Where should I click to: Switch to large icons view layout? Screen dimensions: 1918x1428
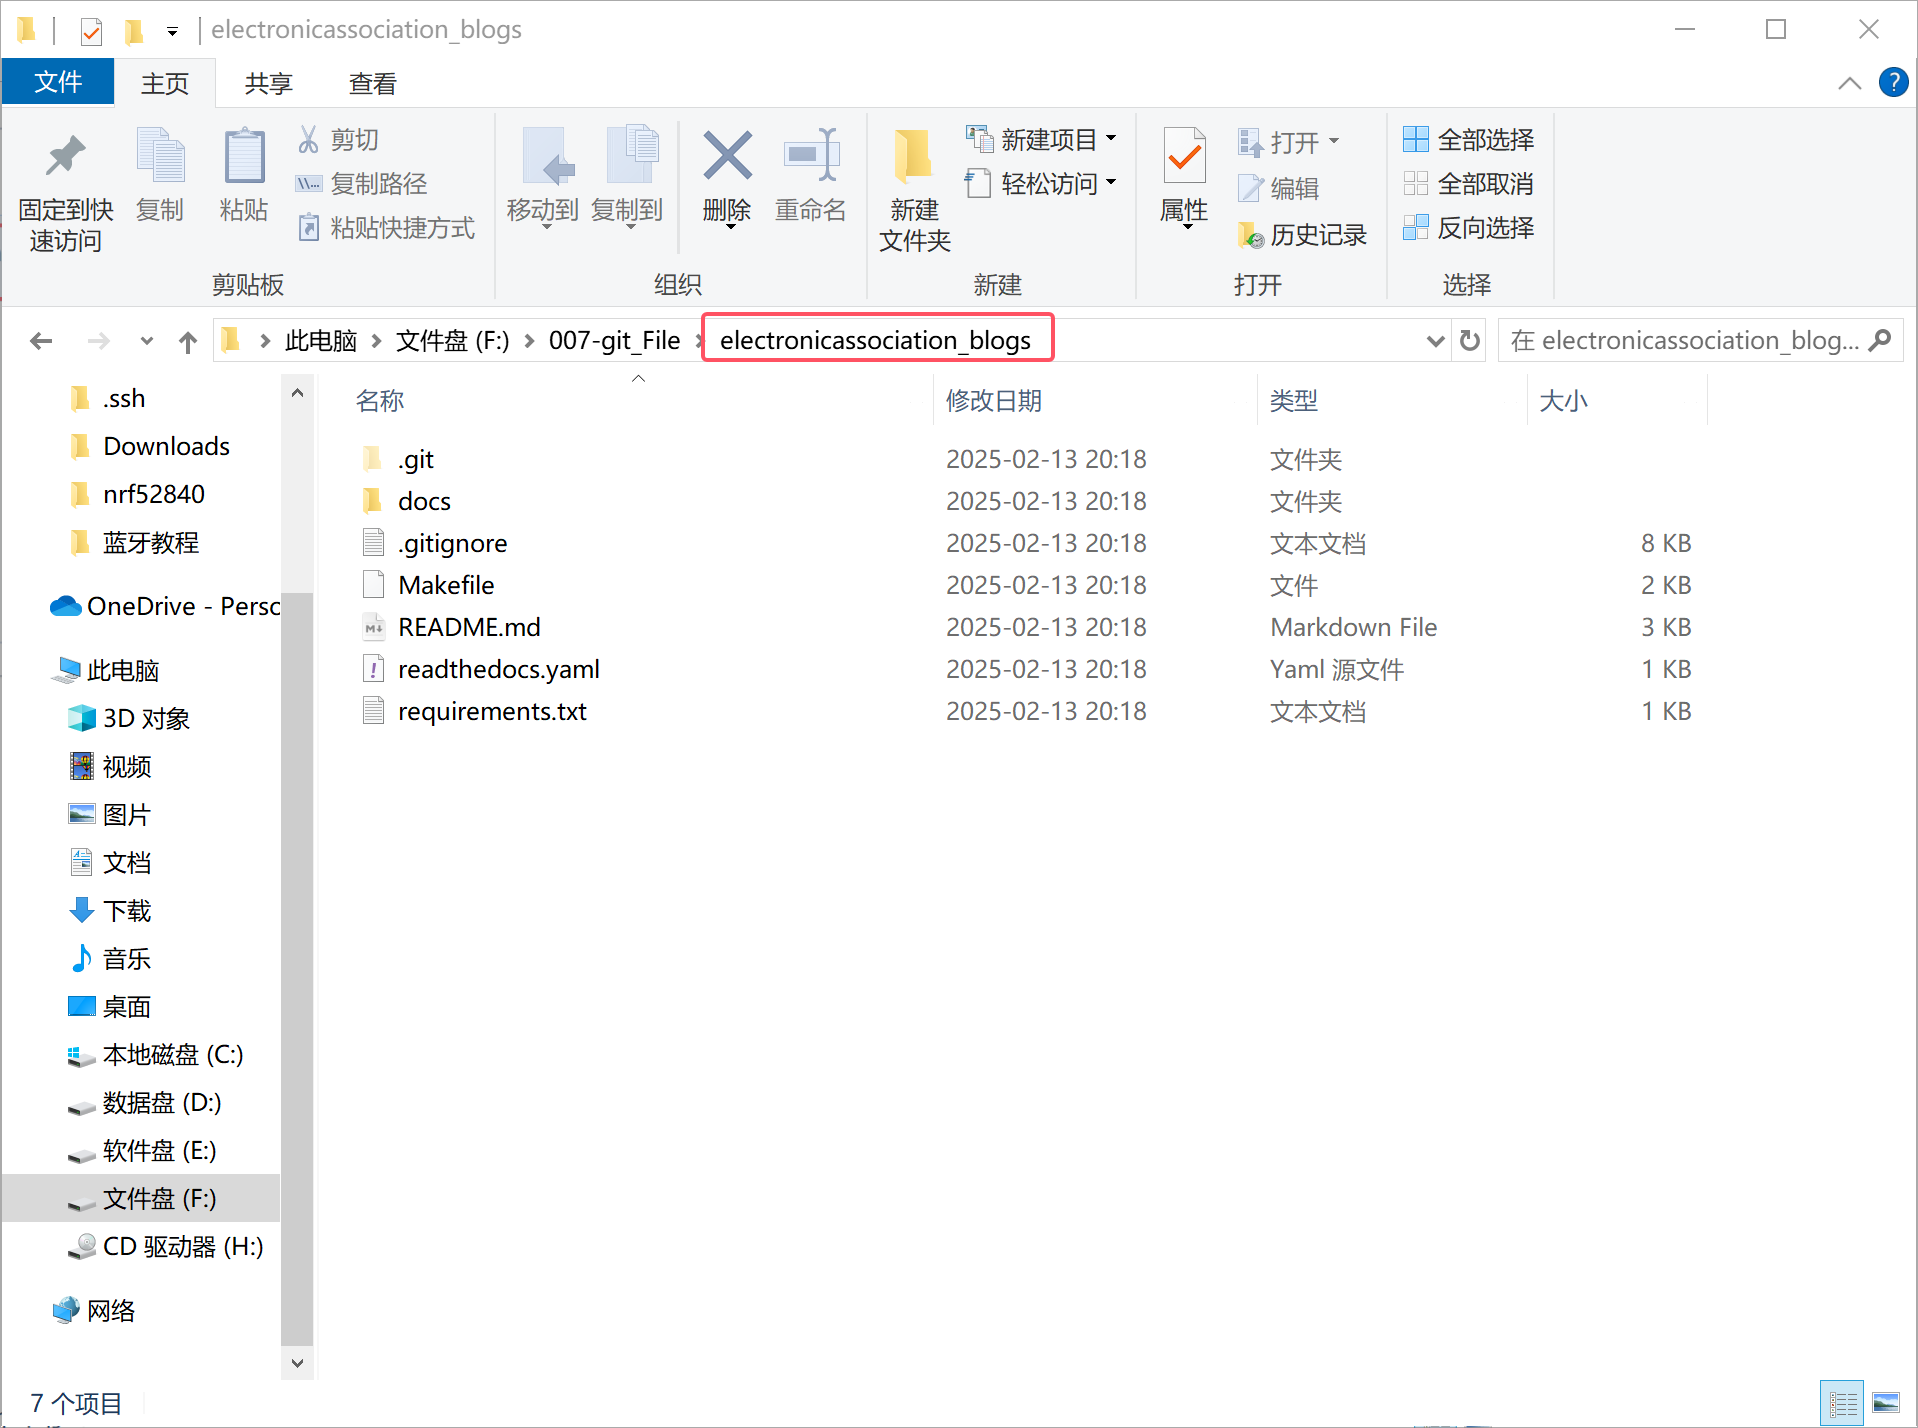pos(1886,1404)
